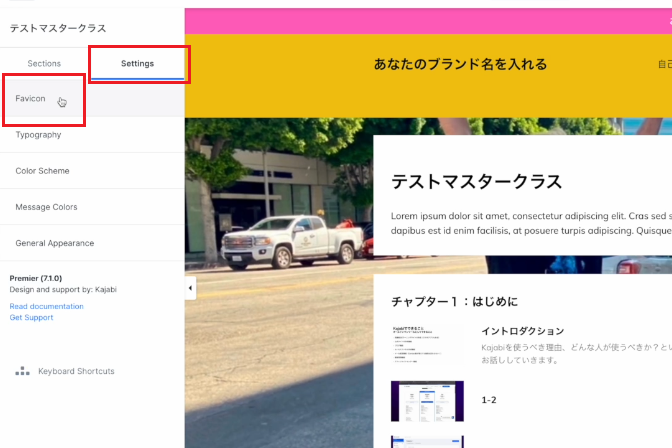Open the 1-2 lesson title
The height and width of the screenshot is (448, 672).
pos(489,400)
